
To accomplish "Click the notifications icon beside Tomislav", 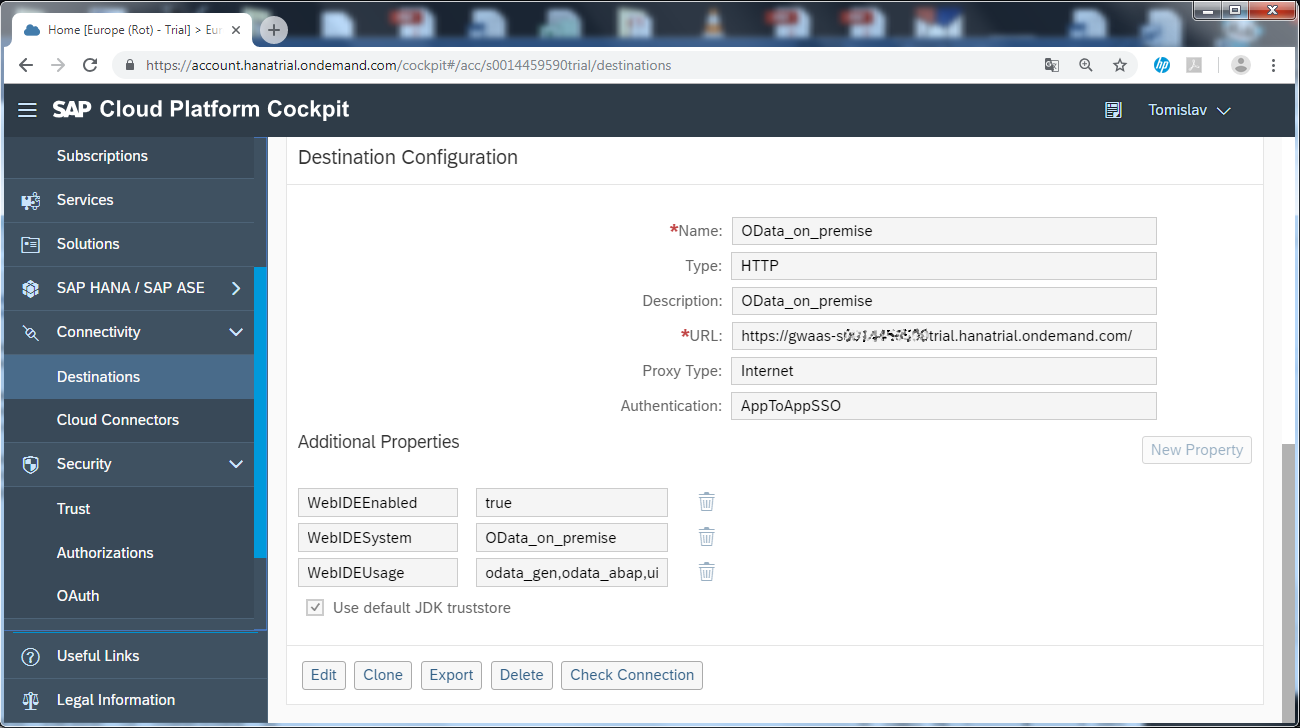I will coord(1113,110).
